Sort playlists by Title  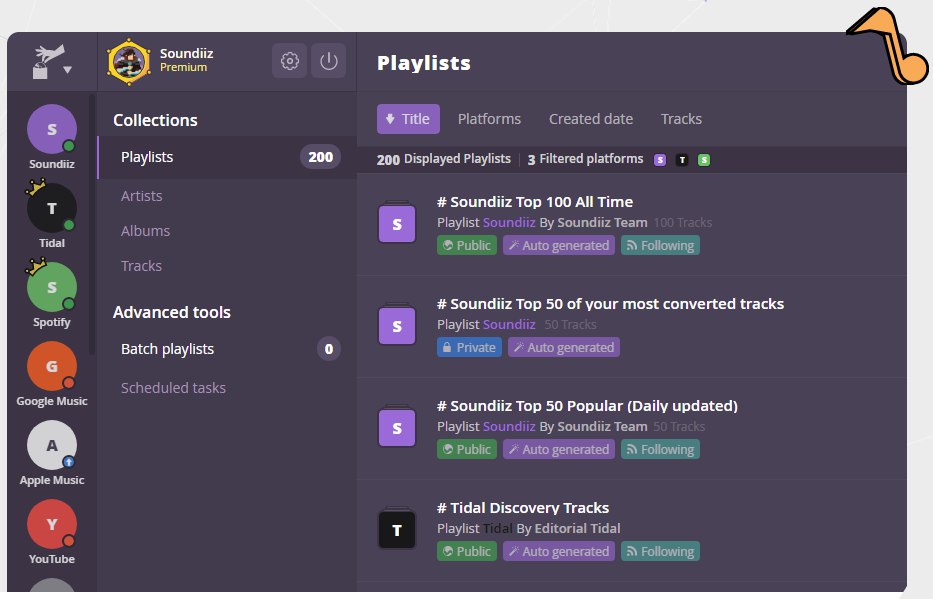(x=408, y=119)
